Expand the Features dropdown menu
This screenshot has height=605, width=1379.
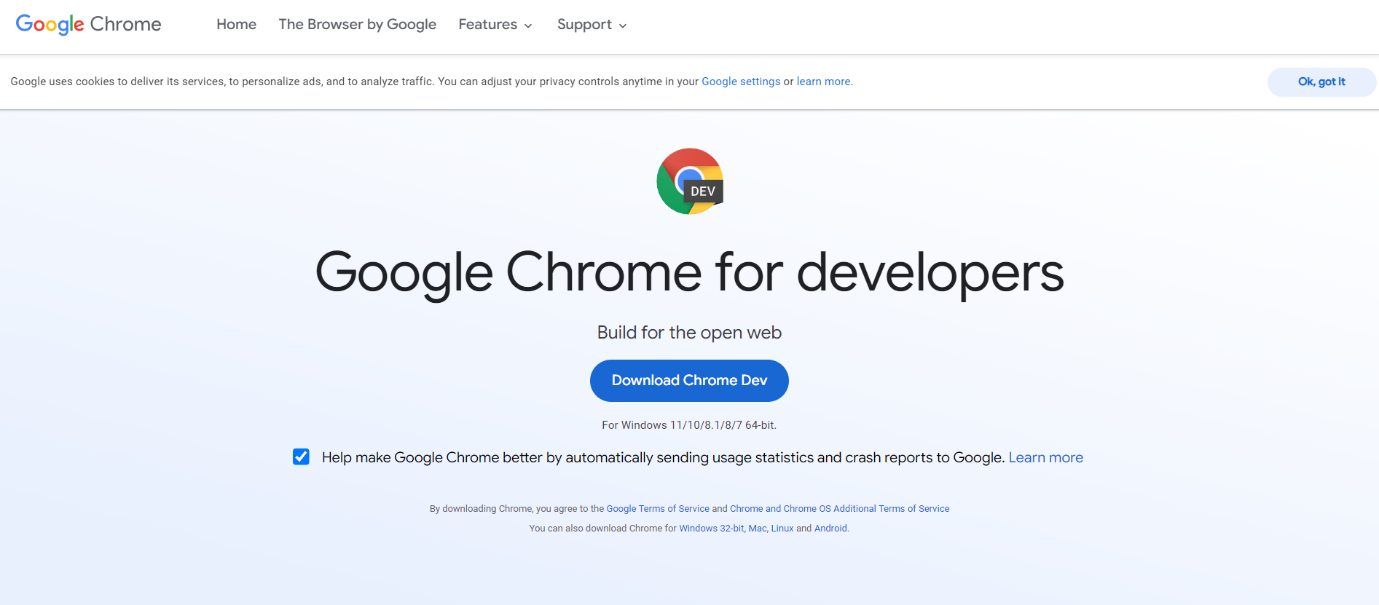(x=495, y=24)
